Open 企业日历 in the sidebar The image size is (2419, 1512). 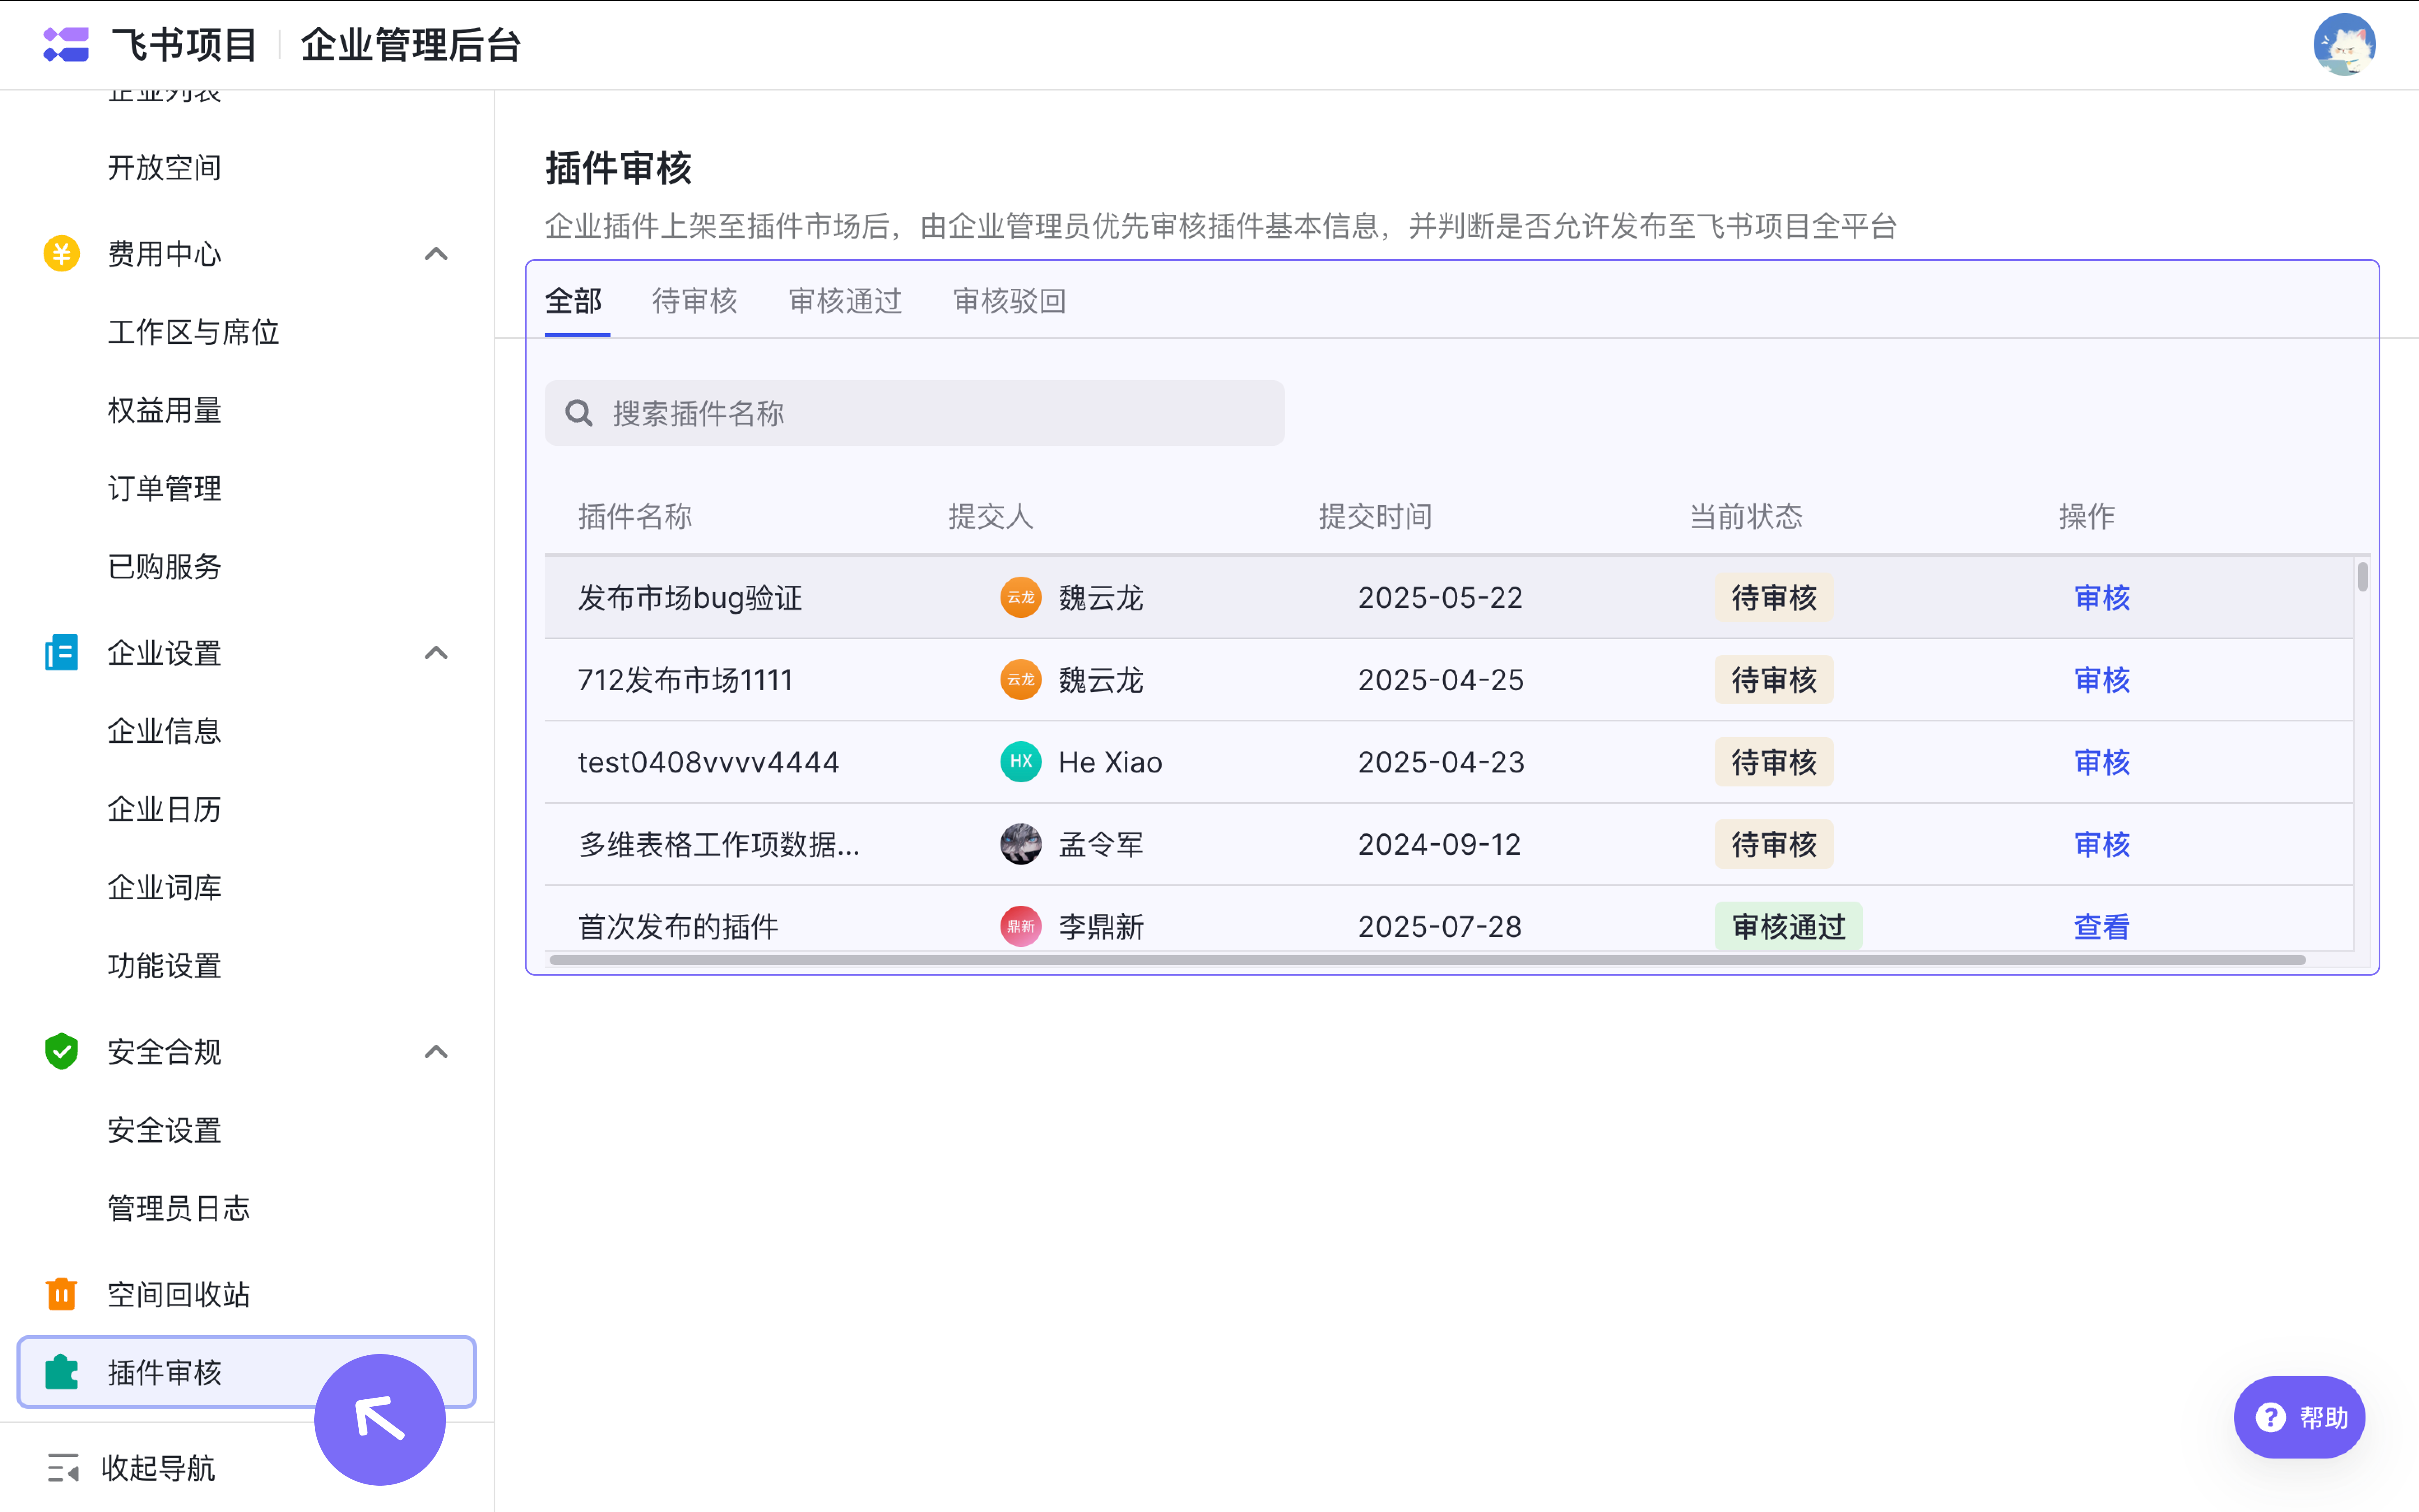coord(165,809)
